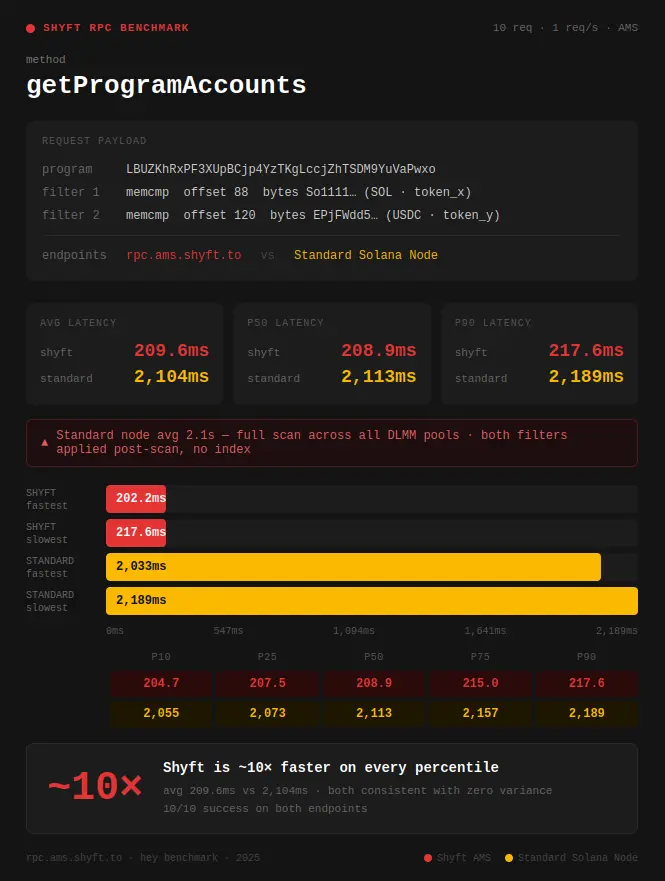
Task: Click the SHYFT slowest 217.6ms red bar
Action: click(x=136, y=533)
